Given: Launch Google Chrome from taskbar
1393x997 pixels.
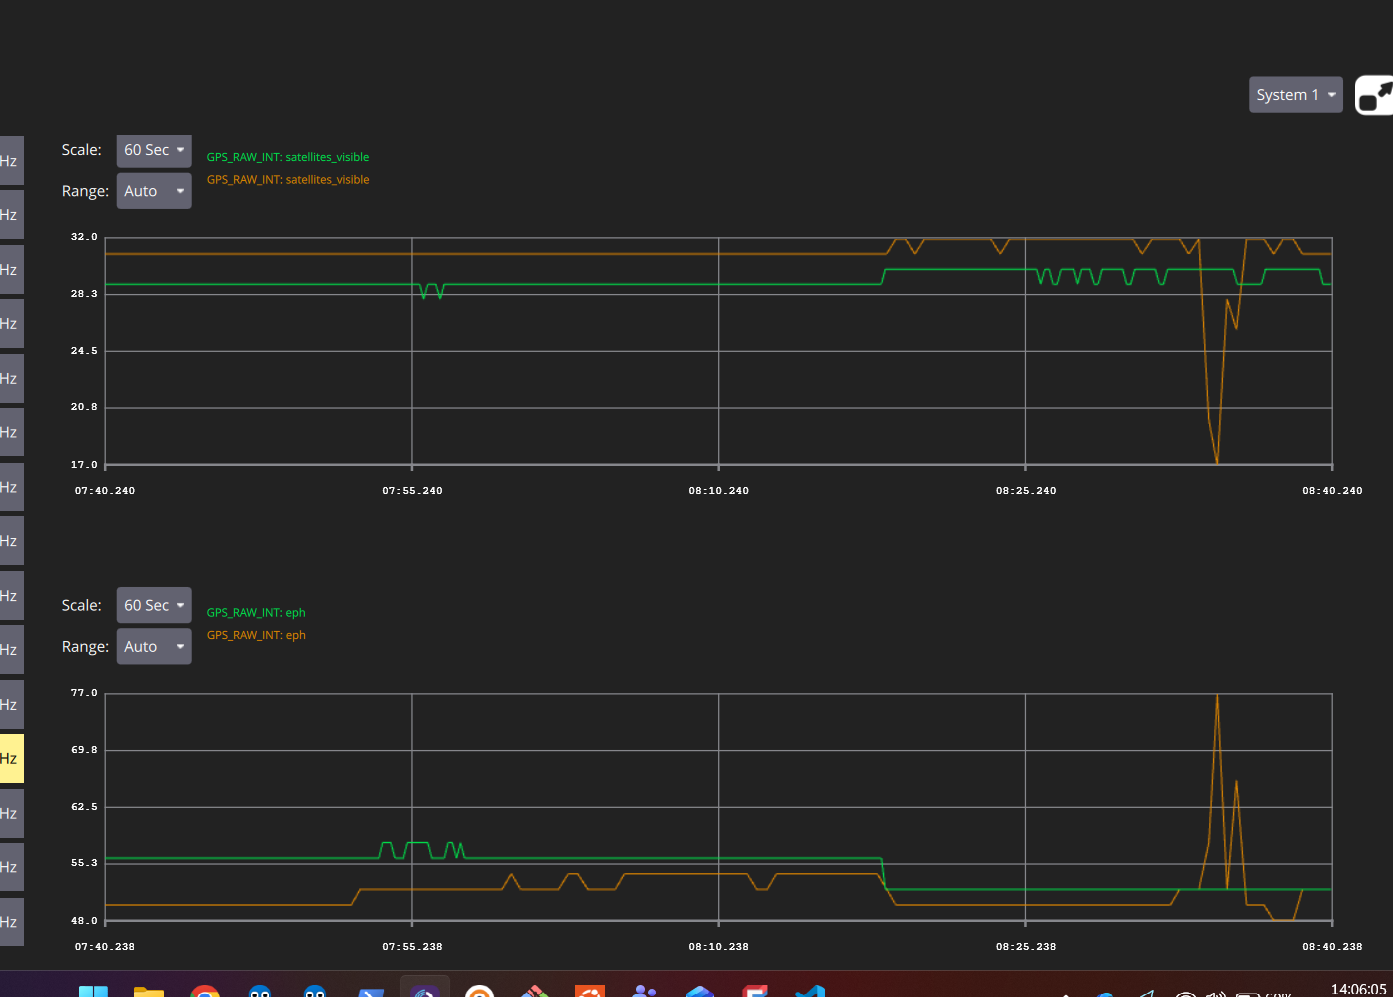Looking at the screenshot, I should [204, 990].
